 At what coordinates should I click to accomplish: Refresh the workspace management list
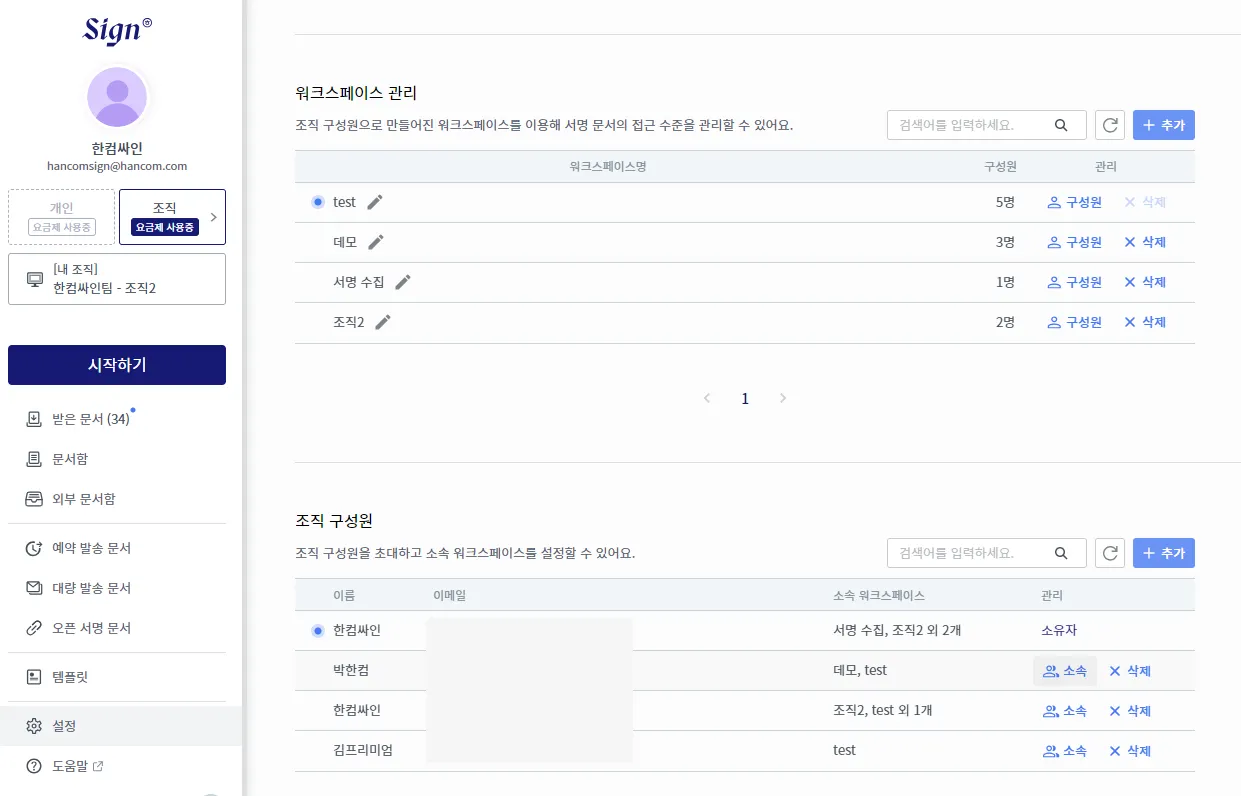click(1109, 125)
